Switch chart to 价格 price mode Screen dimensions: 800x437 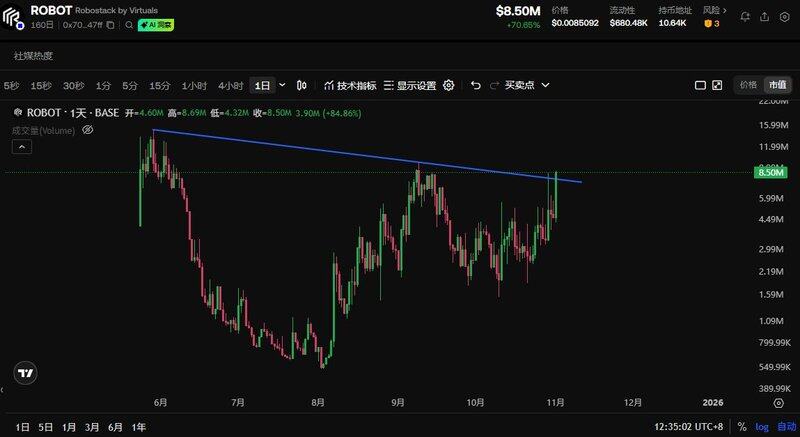(x=748, y=86)
